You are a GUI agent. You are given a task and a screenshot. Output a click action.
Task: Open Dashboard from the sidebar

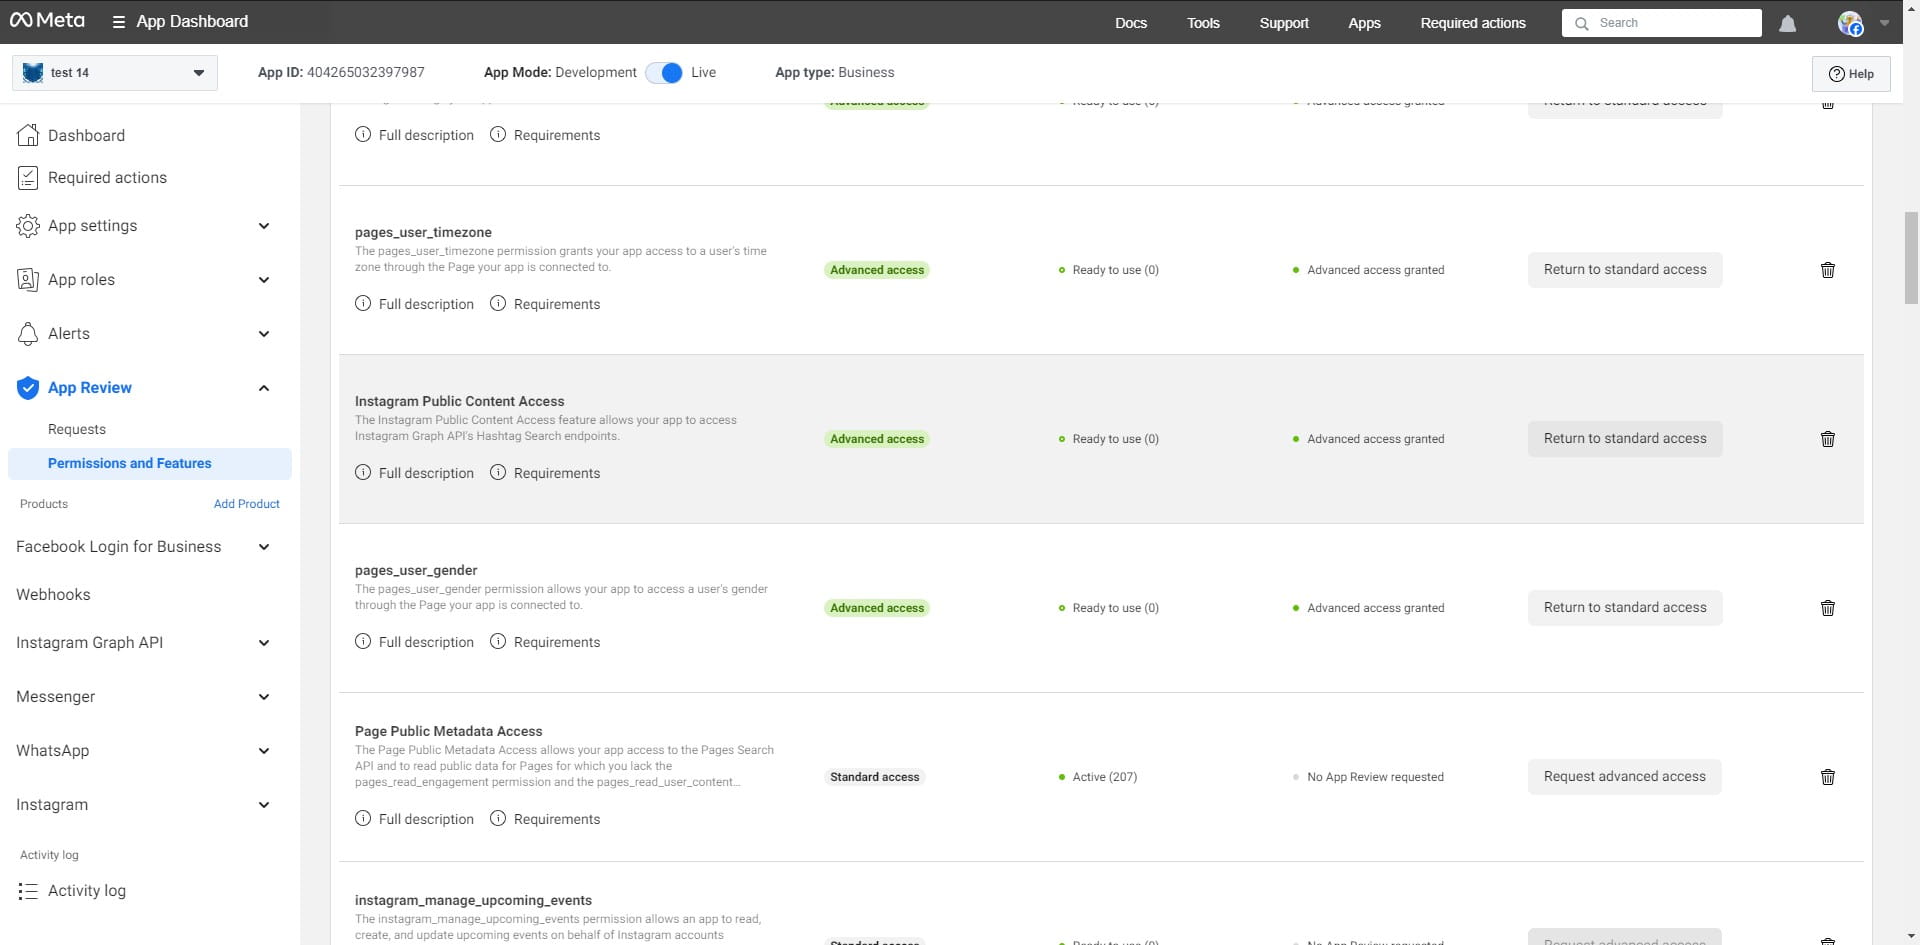pos(86,135)
